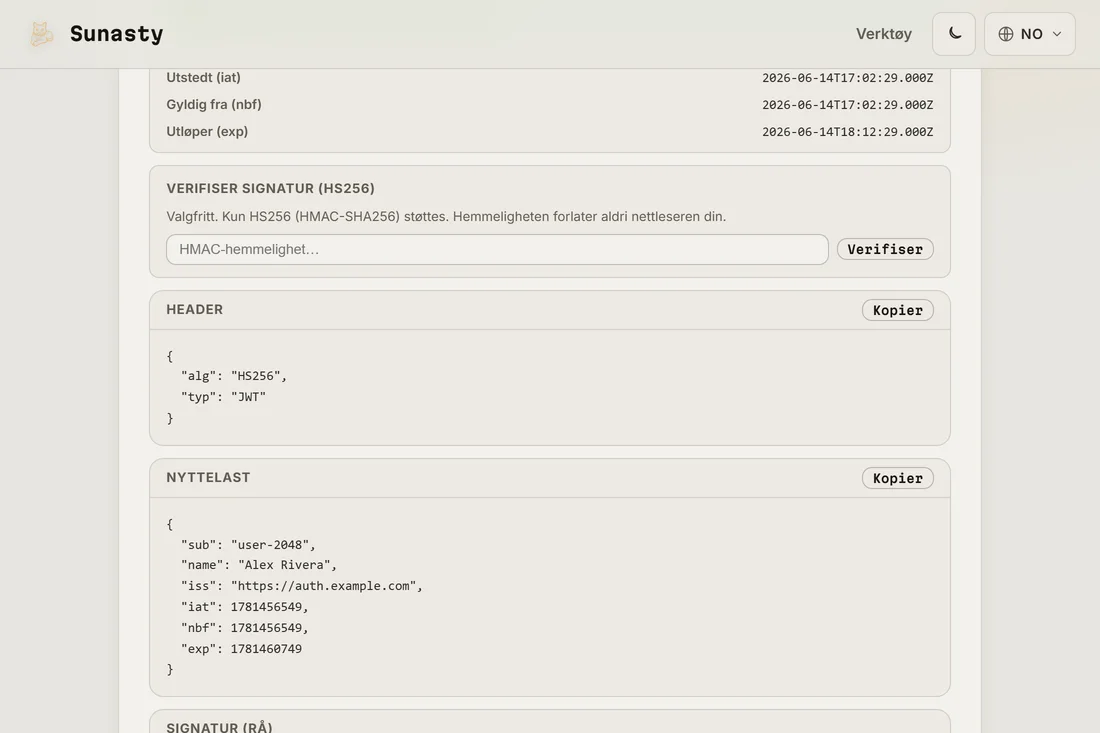Click the Utløper (exp) timestamp value
The width and height of the screenshot is (1100, 733).
click(x=847, y=132)
